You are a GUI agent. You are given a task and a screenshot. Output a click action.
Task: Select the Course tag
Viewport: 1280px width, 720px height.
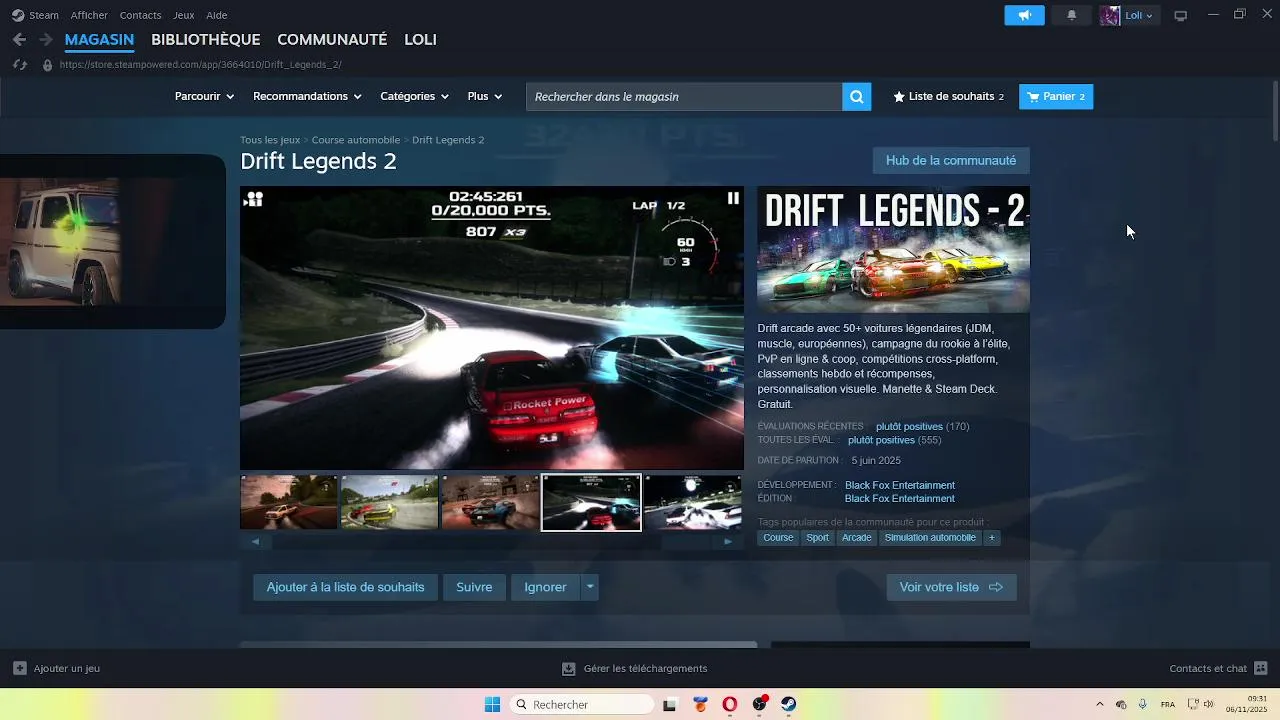coord(778,538)
